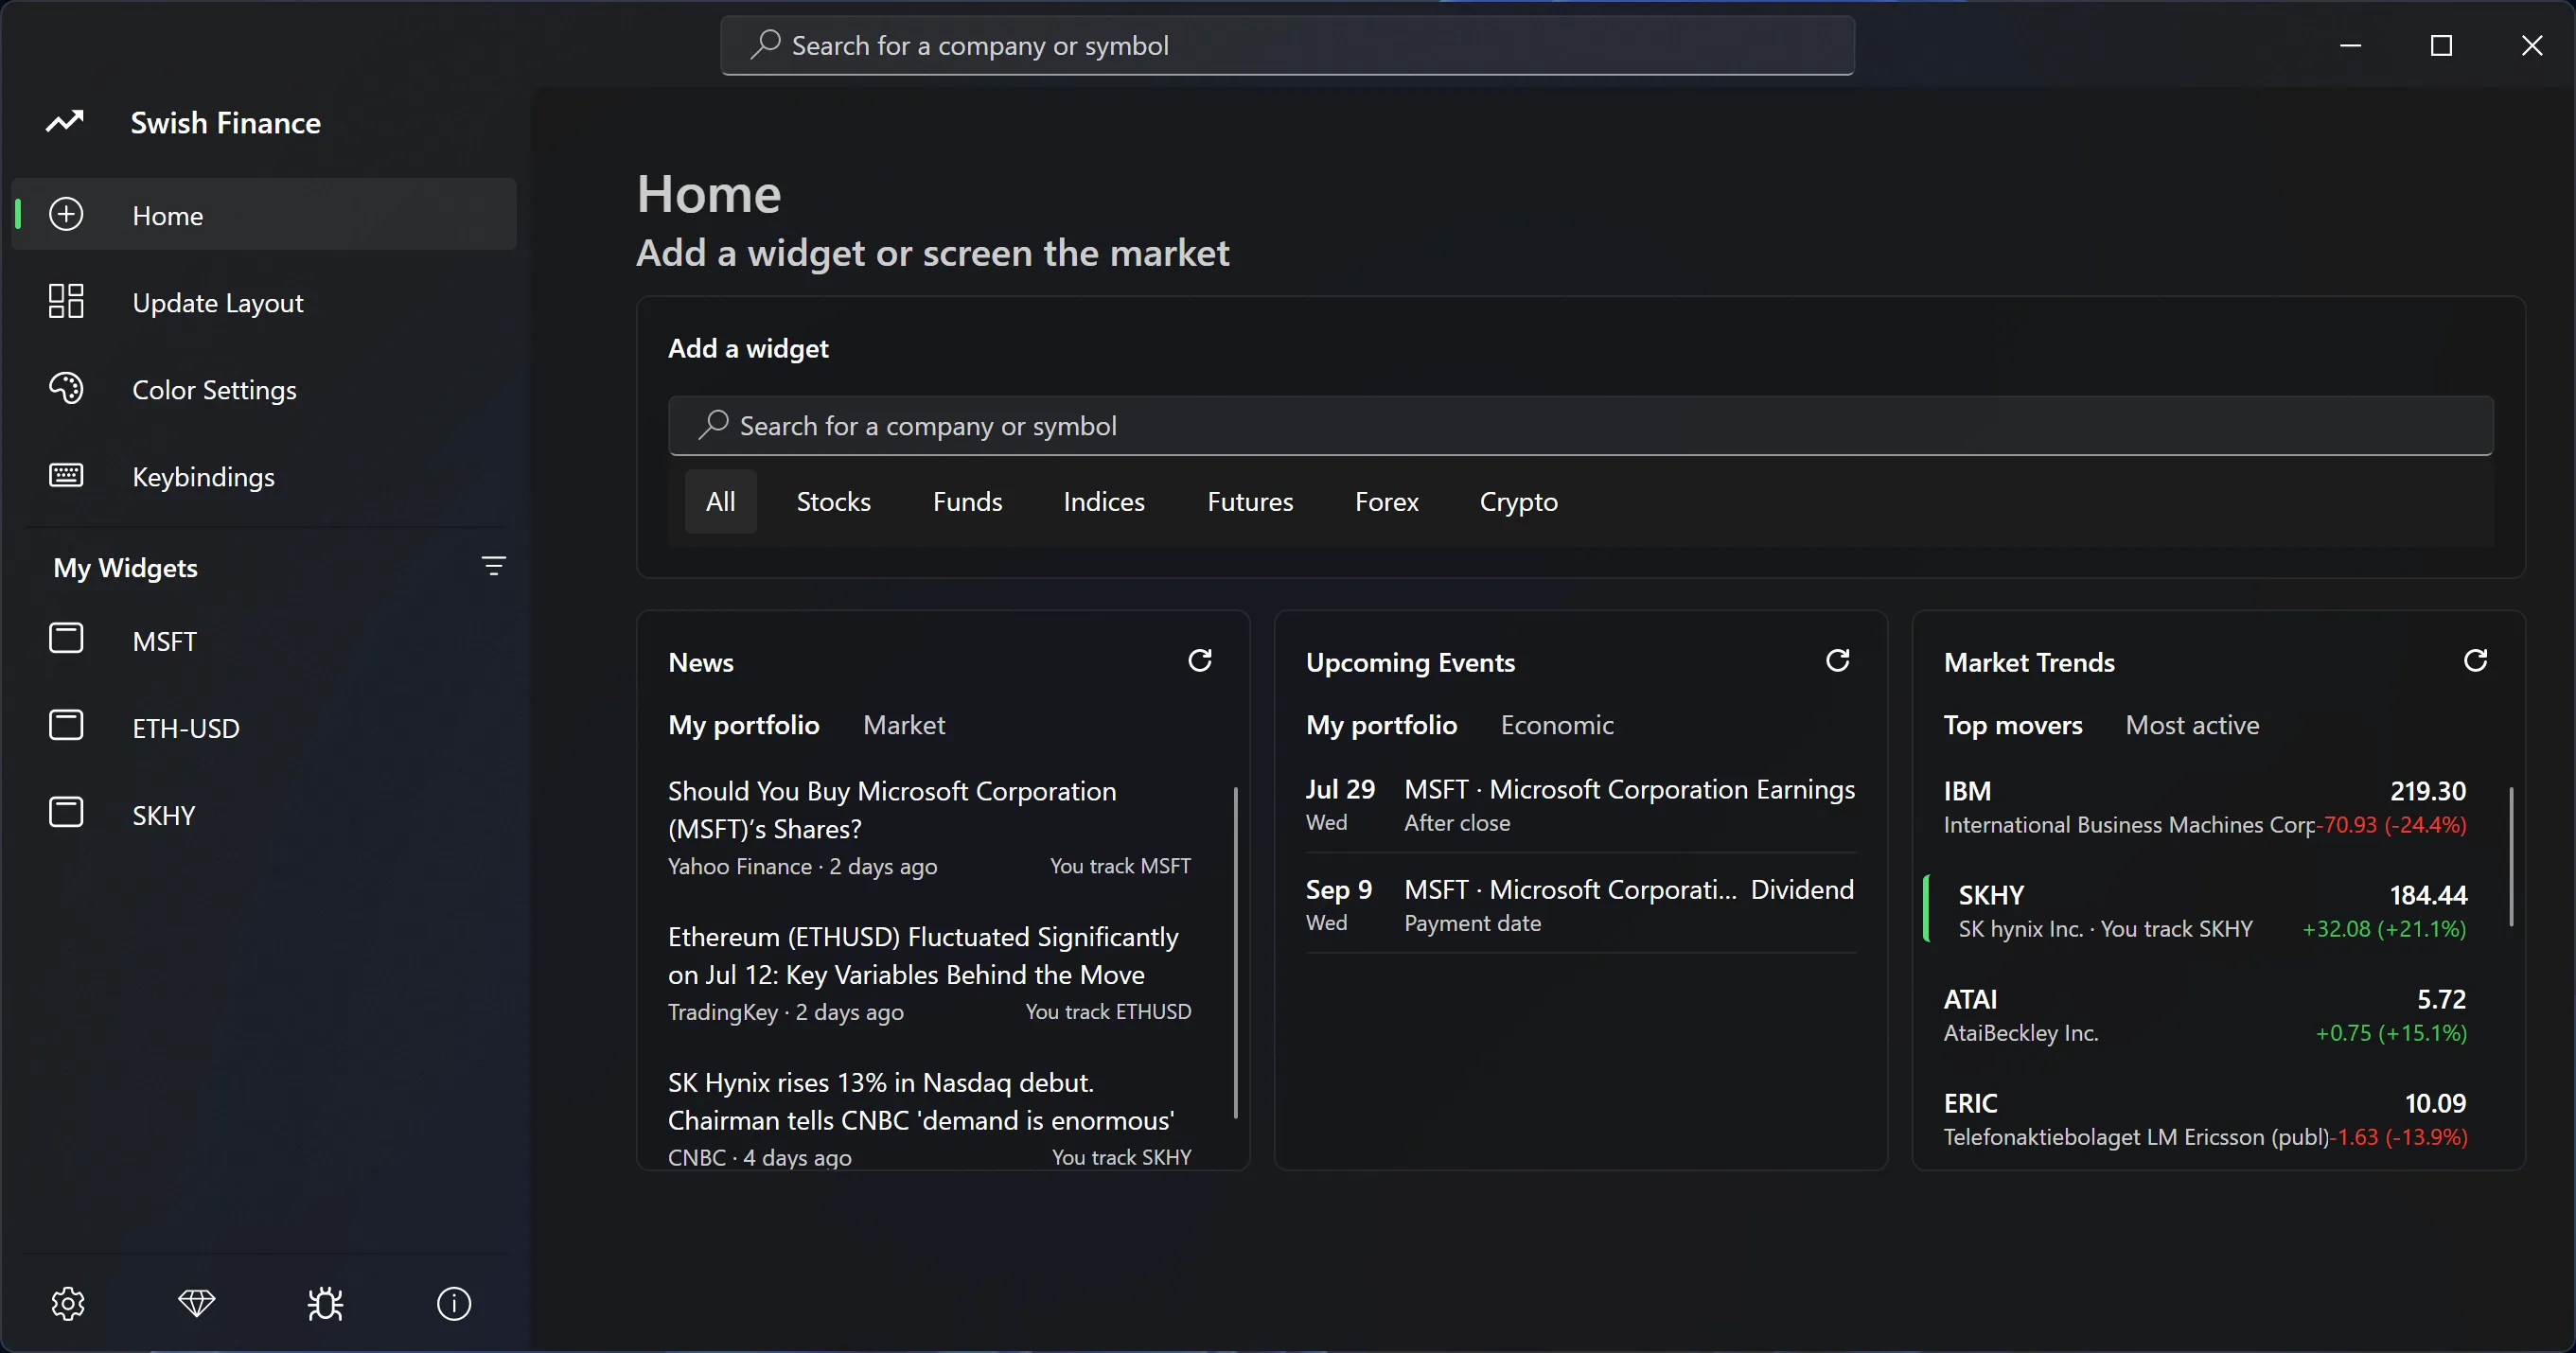Screen dimensions: 2576x1353
Task: Click the Update Layout grid icon
Action: (x=66, y=301)
